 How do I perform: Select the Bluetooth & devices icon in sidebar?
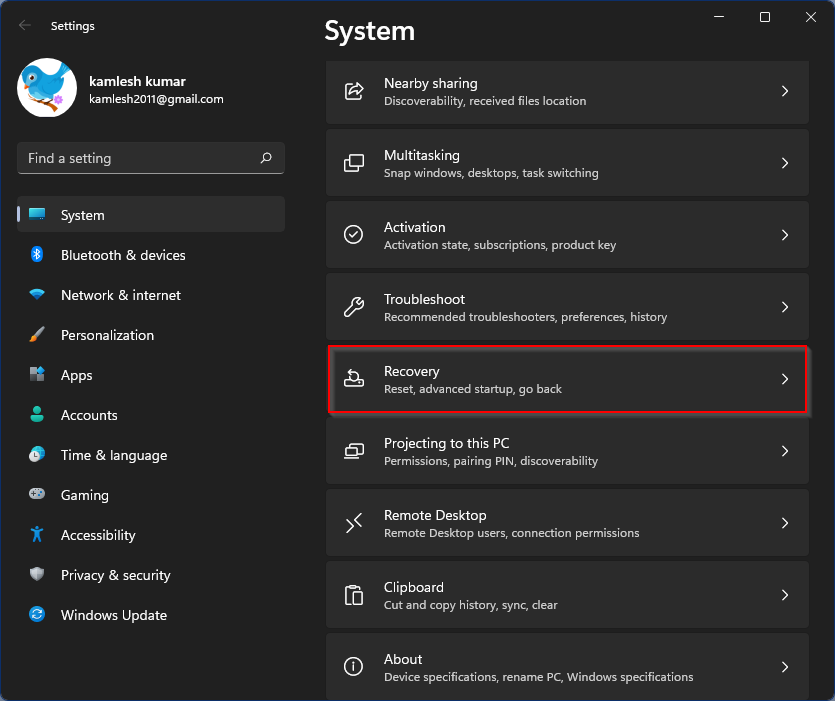pyautogui.click(x=37, y=255)
